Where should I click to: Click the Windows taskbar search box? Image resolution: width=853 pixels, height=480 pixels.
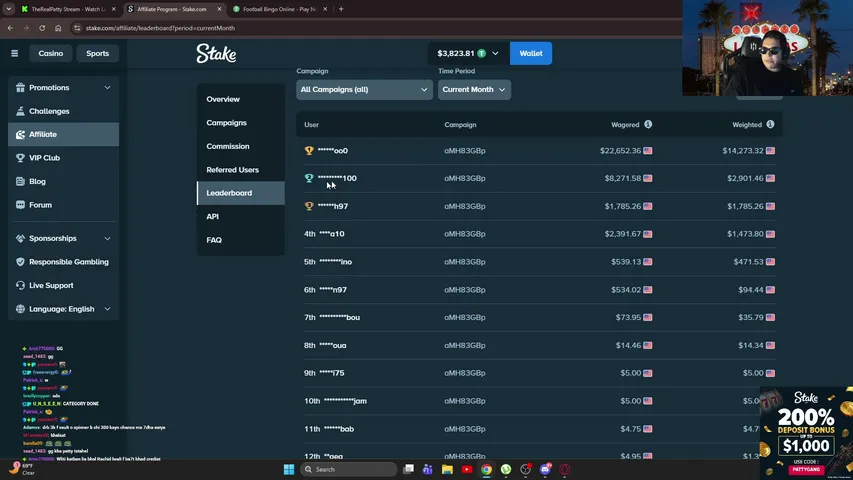(349, 469)
